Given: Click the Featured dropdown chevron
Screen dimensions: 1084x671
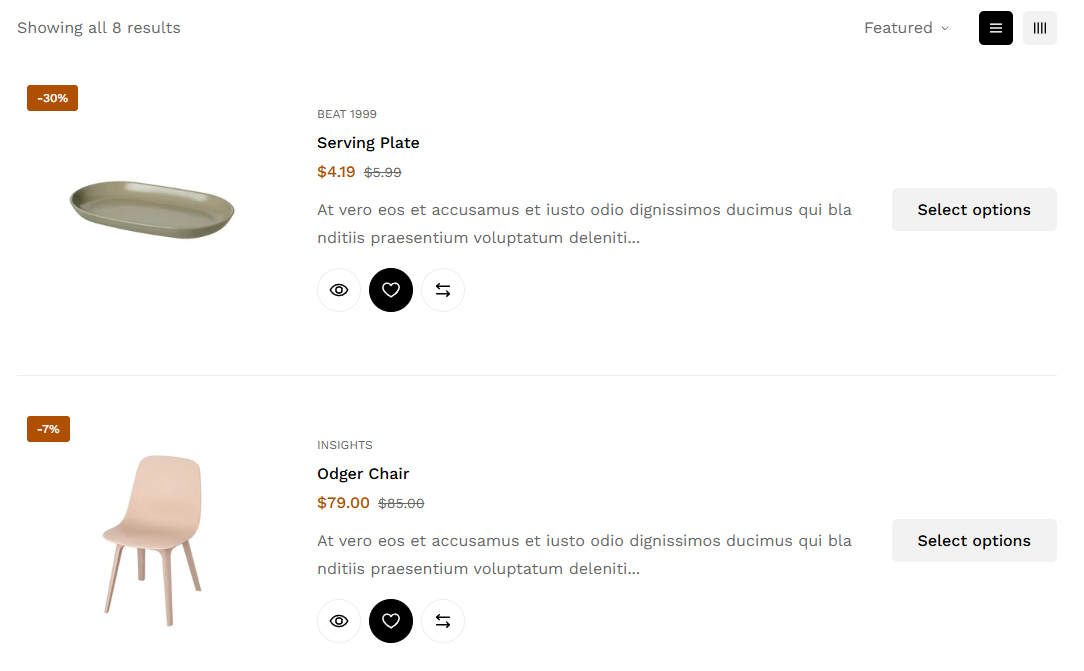Looking at the screenshot, I should coord(945,28).
